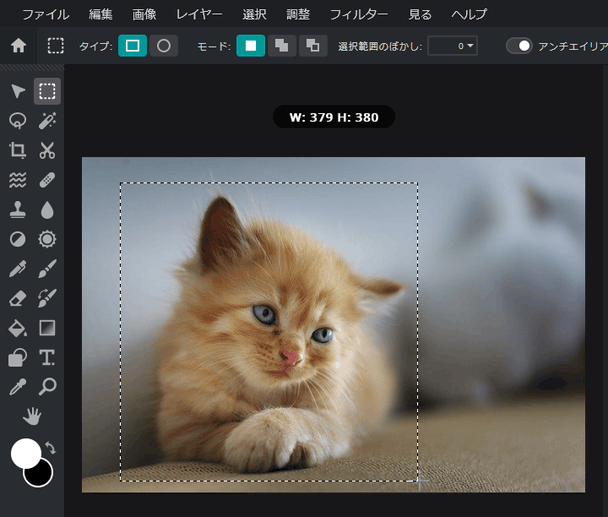608x517 pixels.
Task: Pick the white foreground color swatch
Action: 24,452
